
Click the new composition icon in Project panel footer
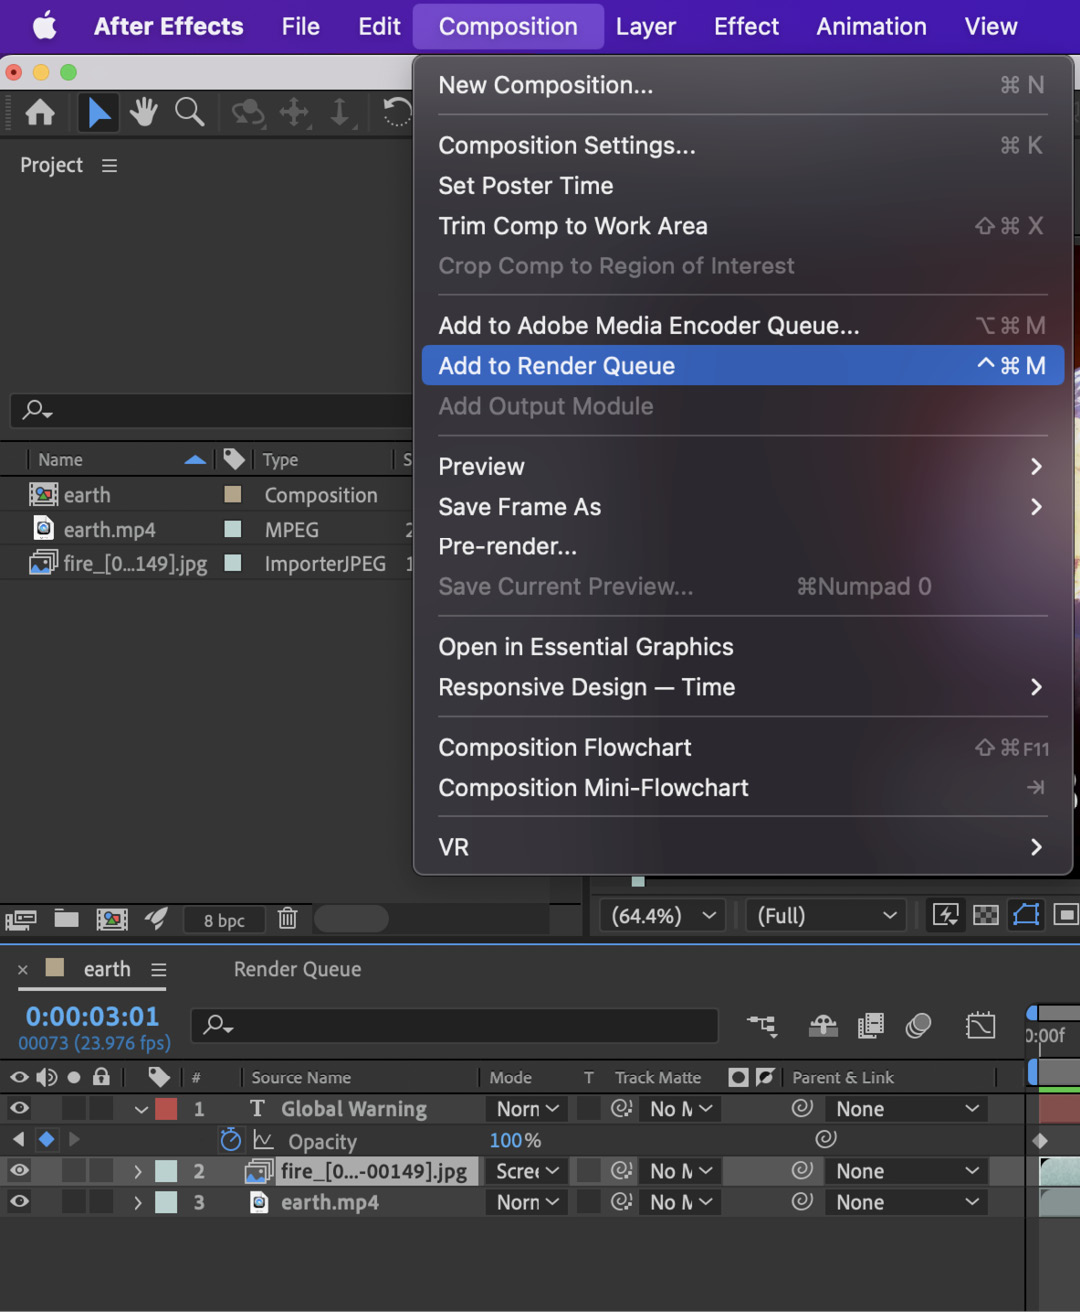(x=111, y=919)
